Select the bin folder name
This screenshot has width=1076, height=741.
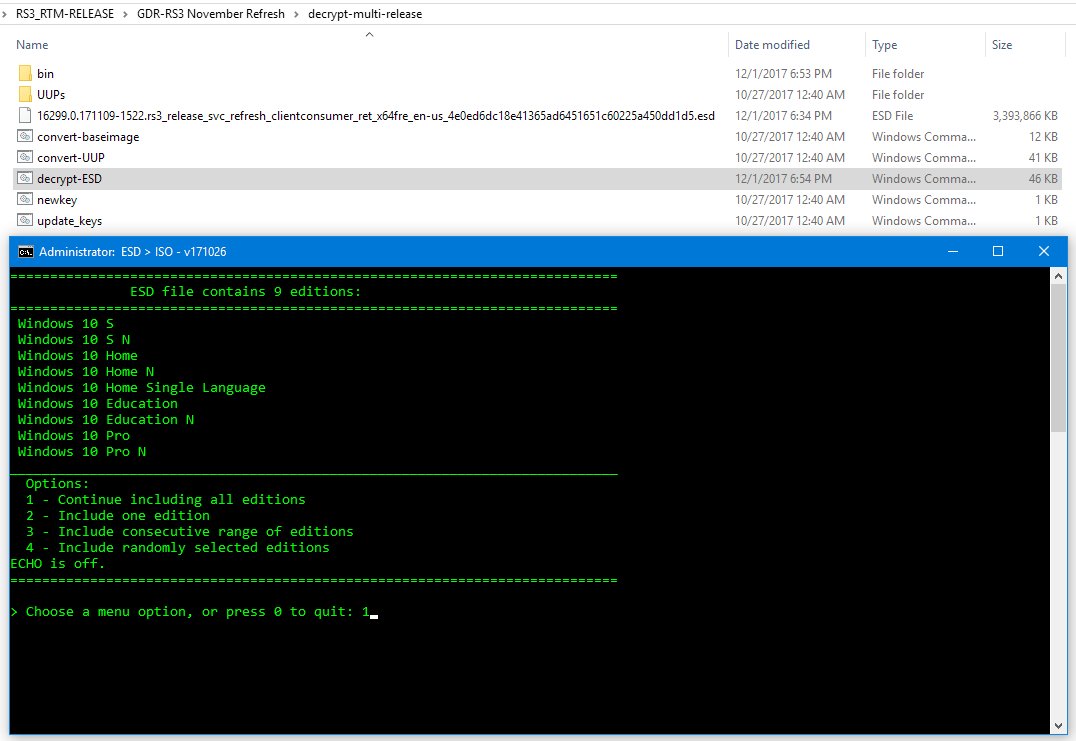tap(45, 73)
